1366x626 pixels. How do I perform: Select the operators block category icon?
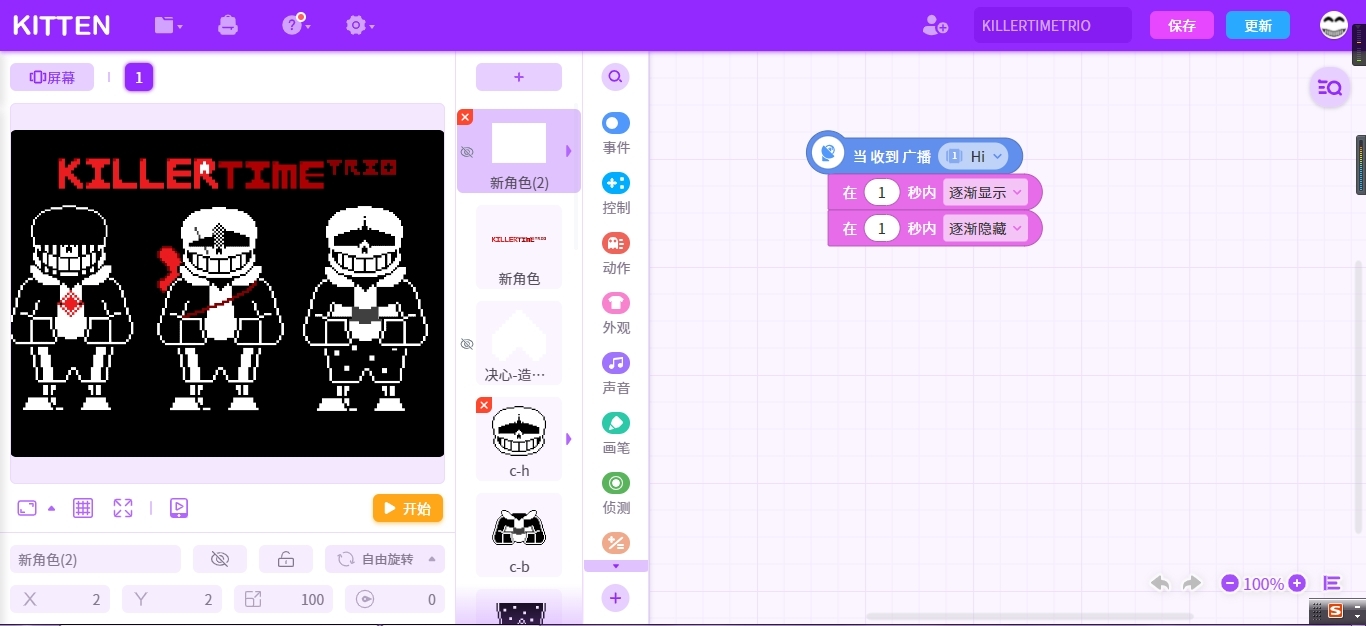[x=616, y=543]
